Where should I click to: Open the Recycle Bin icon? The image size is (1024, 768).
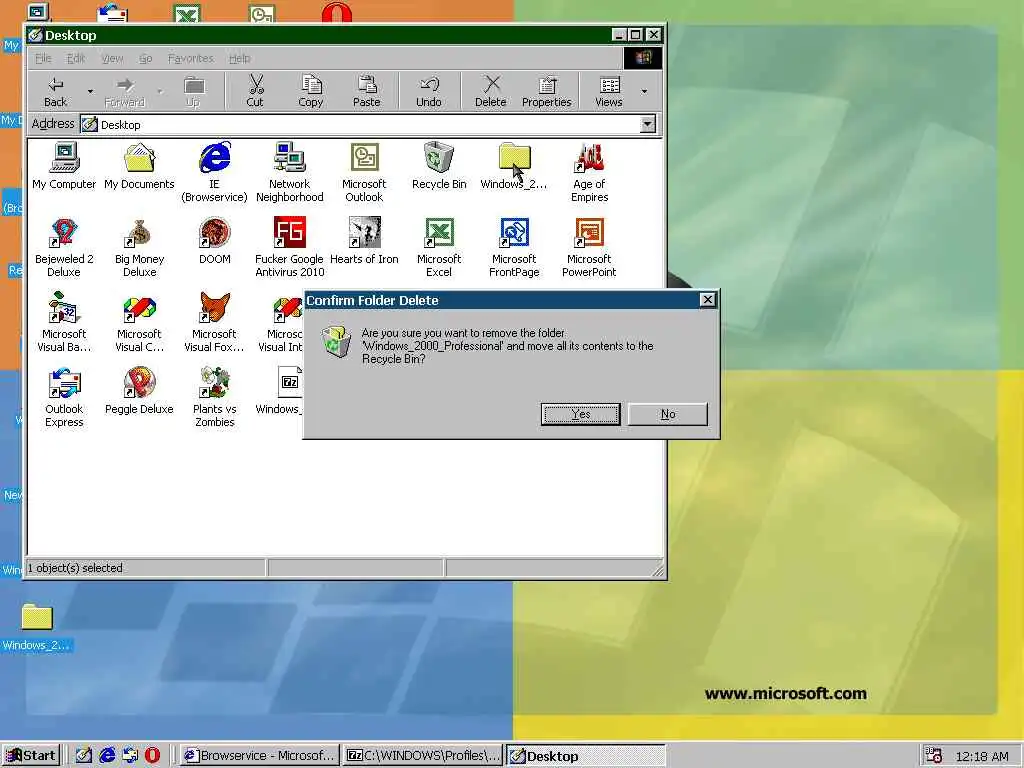click(x=439, y=166)
